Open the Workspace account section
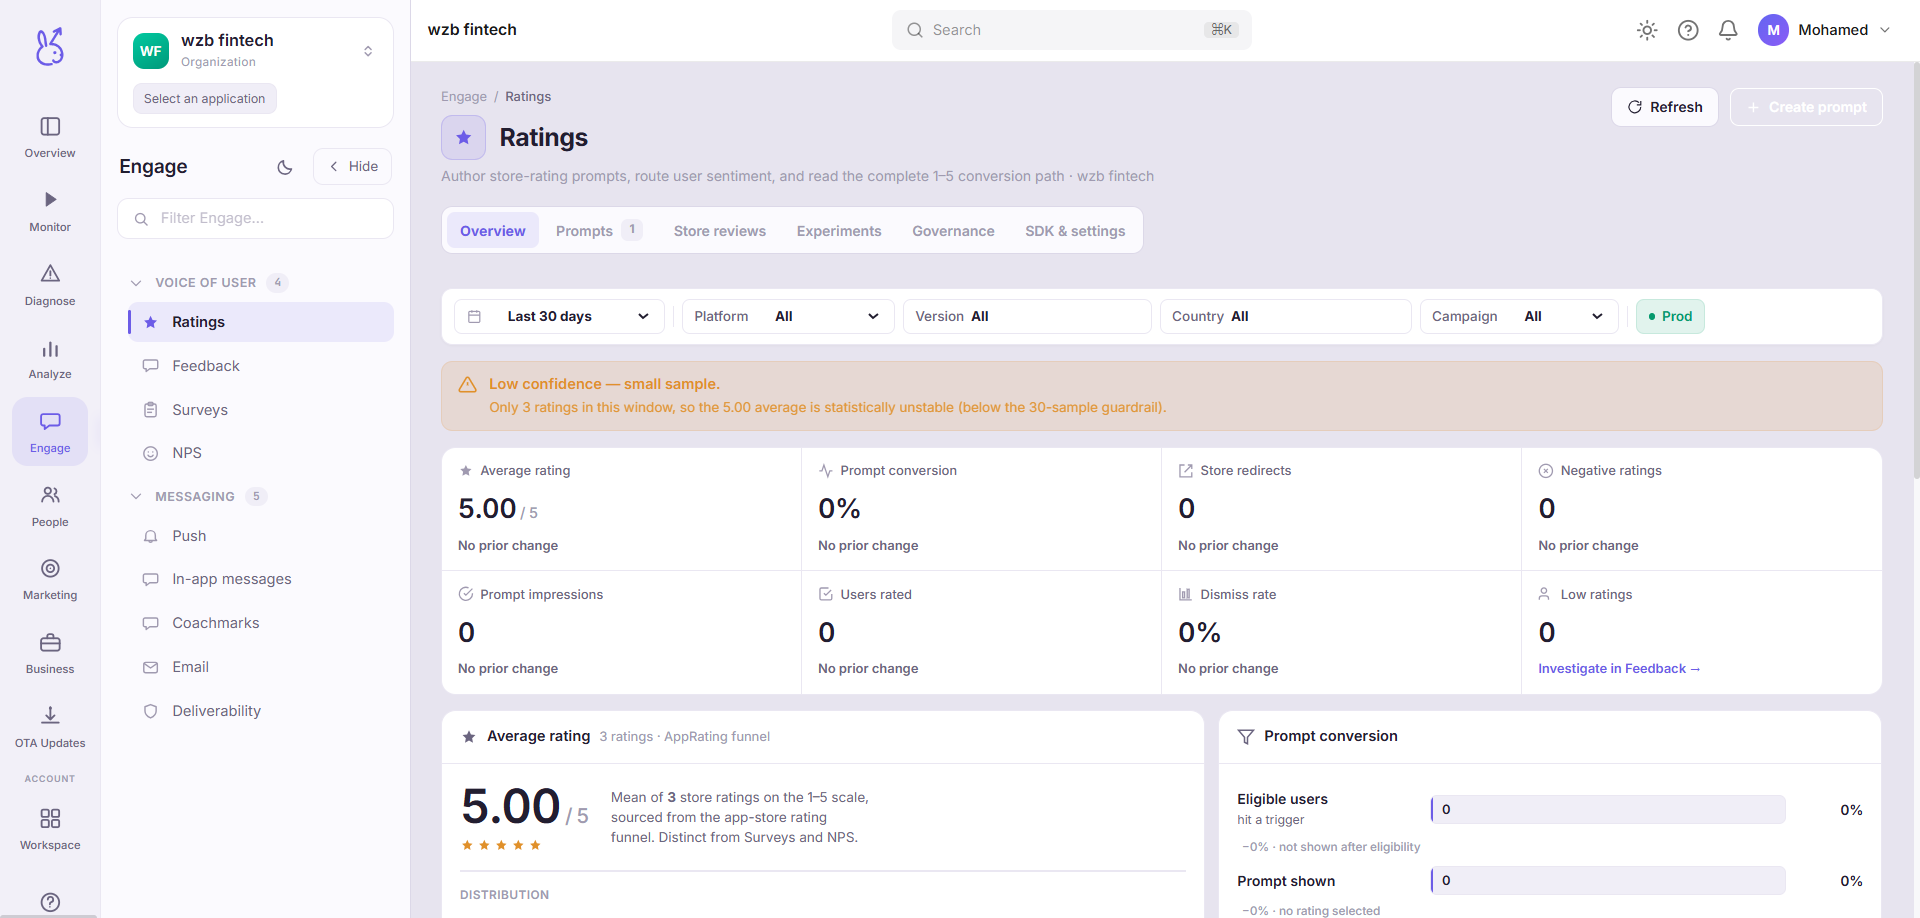1920x918 pixels. tap(50, 829)
